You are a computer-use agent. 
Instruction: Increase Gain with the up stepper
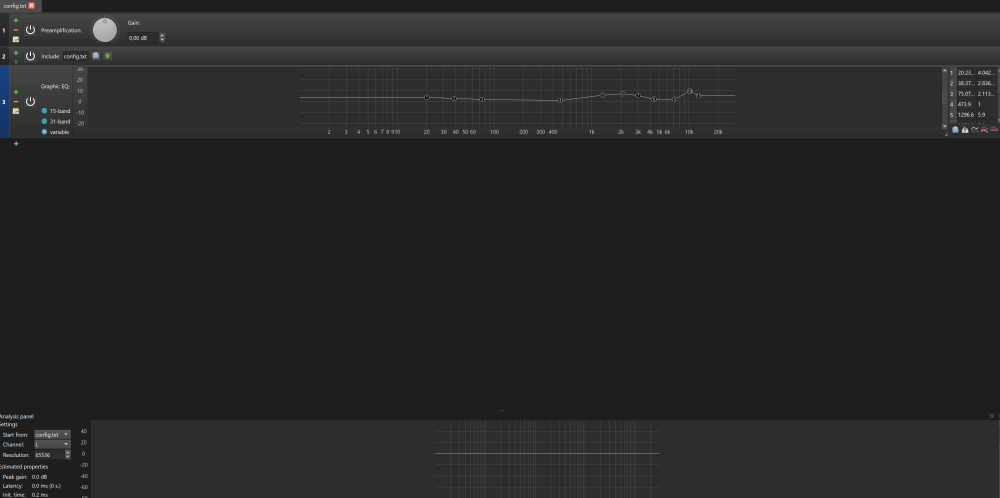162,36
